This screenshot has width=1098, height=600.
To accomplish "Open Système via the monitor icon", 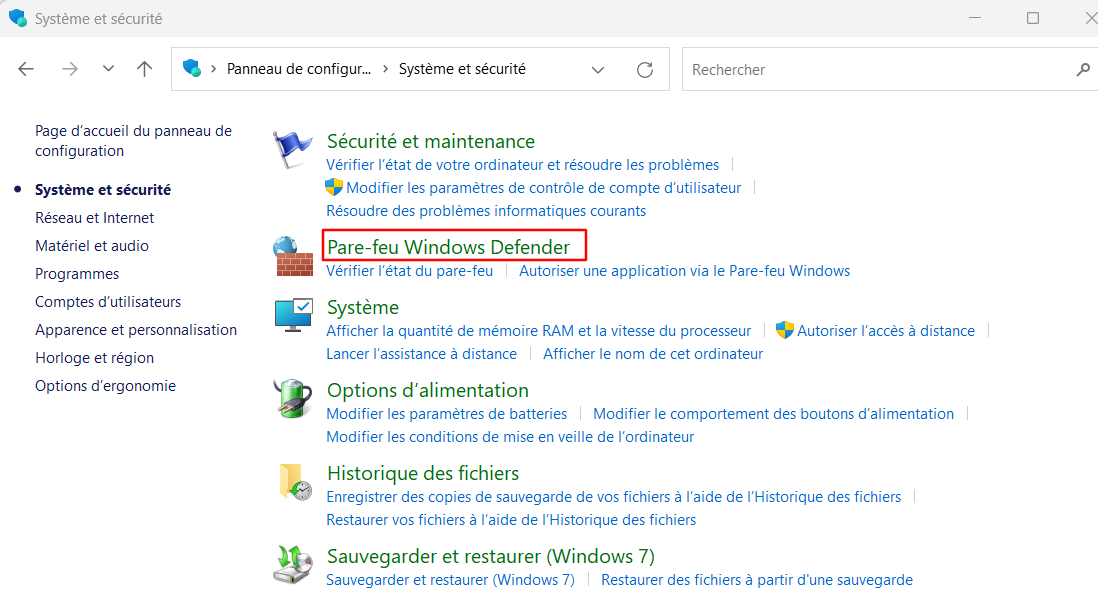I will point(292,314).
